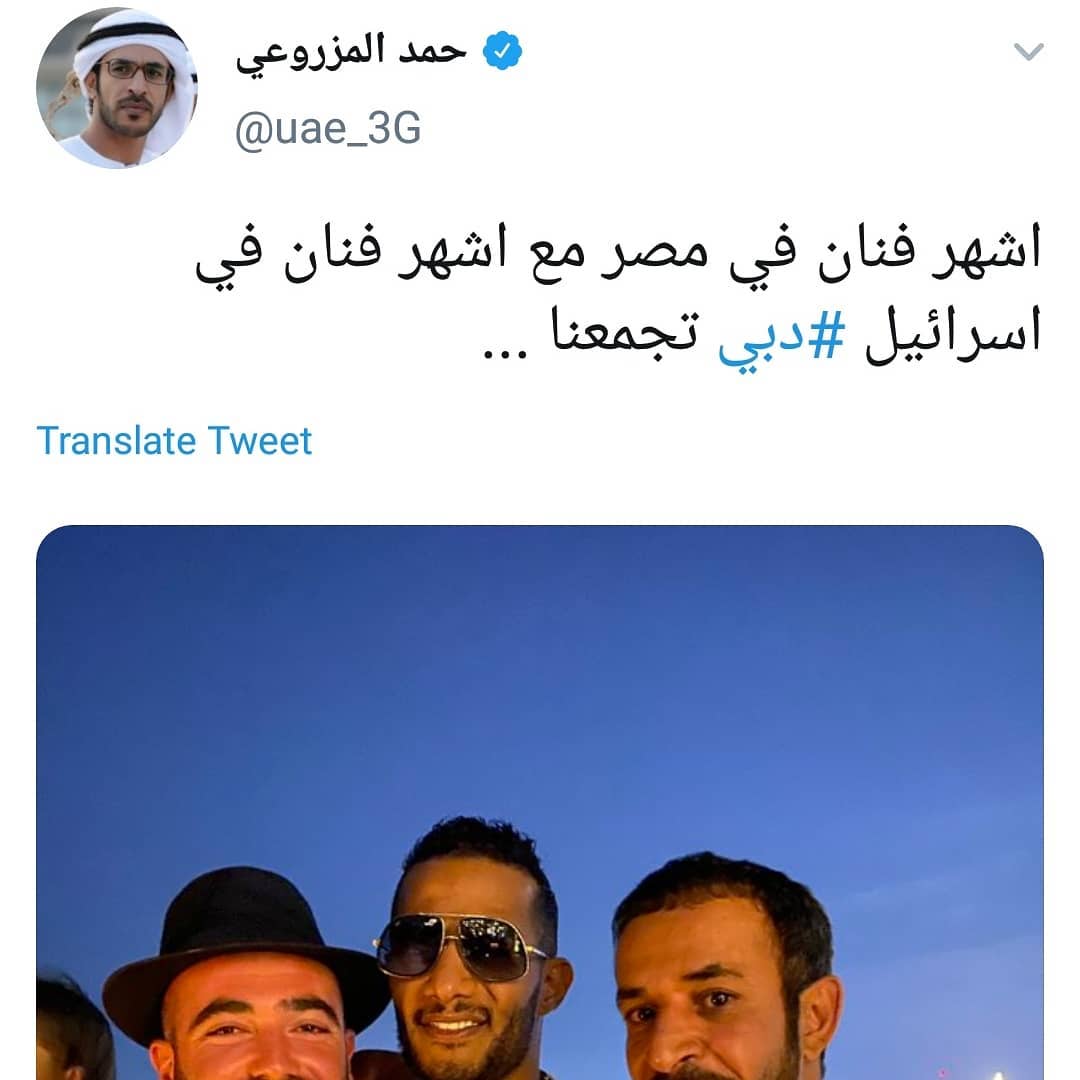Click the blue sky area of the photo
This screenshot has width=1080, height=1080.
pyautogui.click(x=540, y=675)
